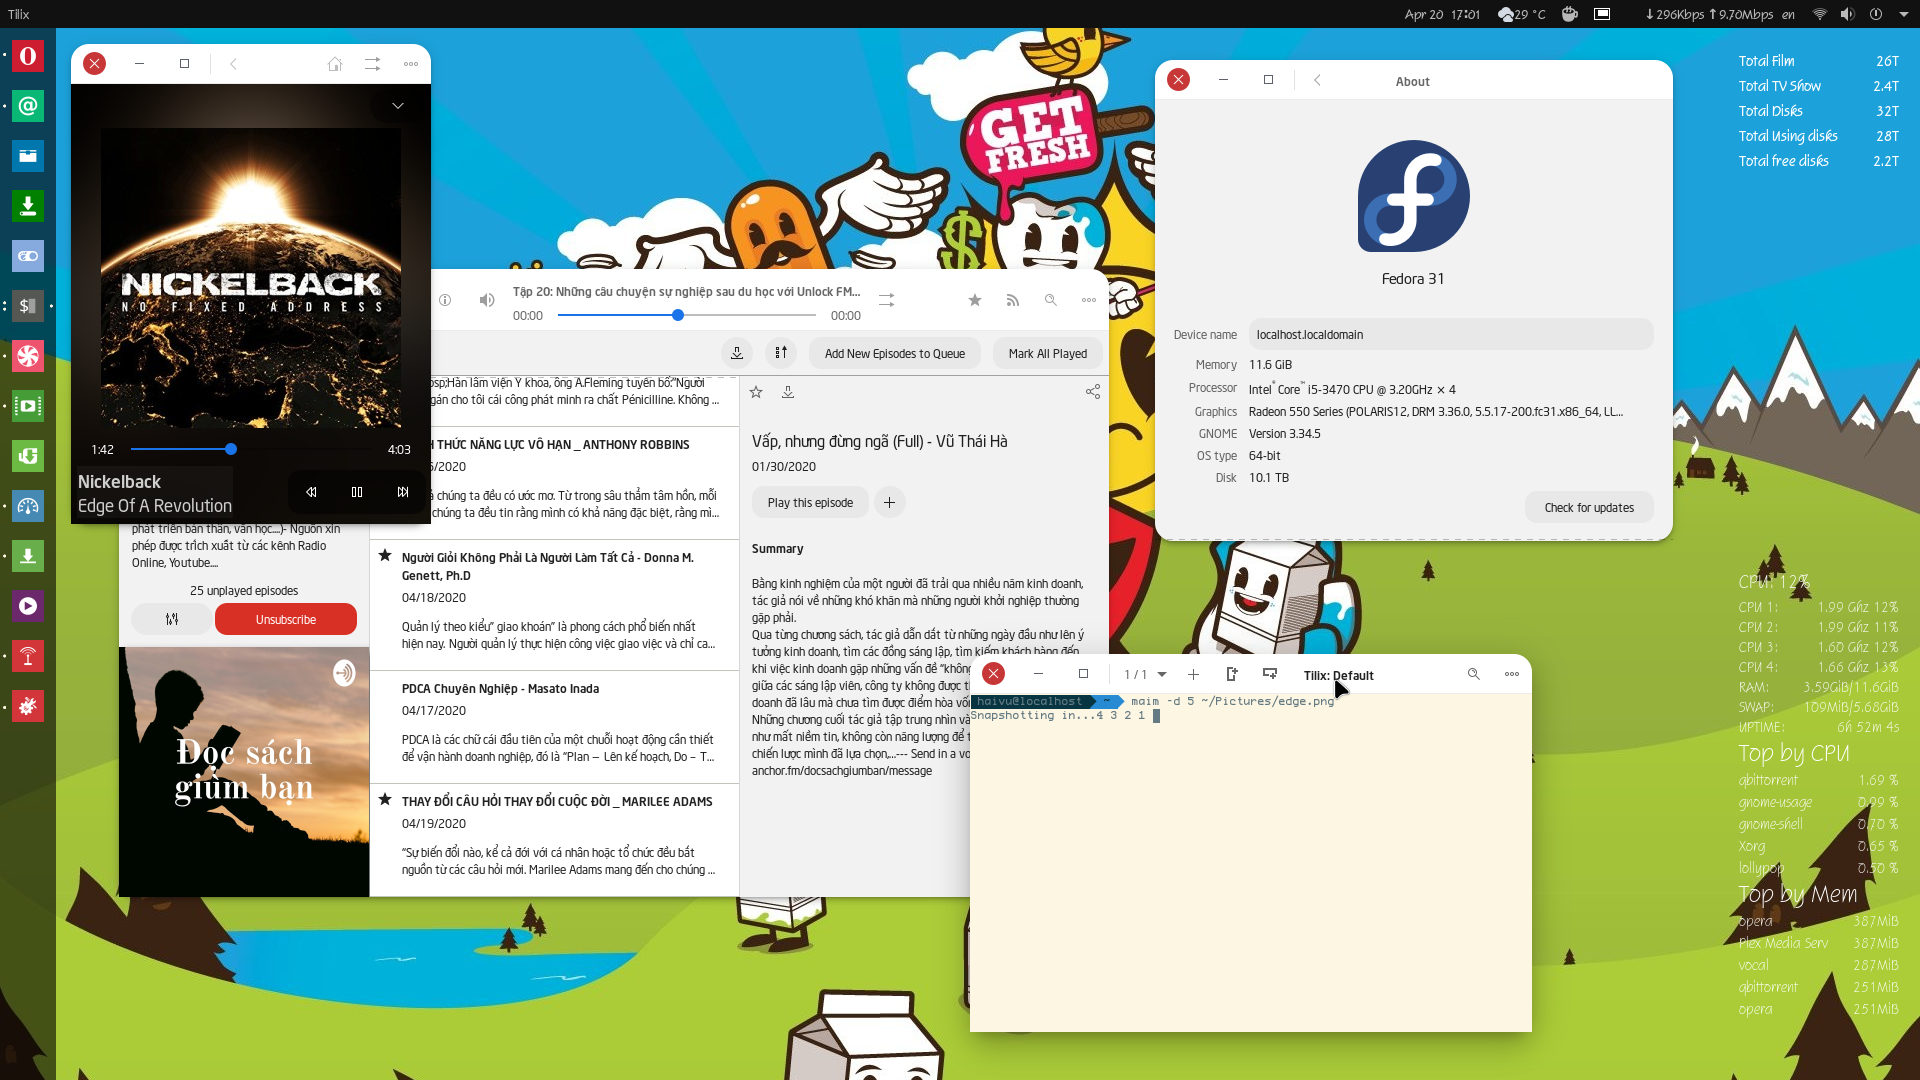1920x1080 pixels.
Task: Click the music player track progress slider
Action: tap(250, 449)
